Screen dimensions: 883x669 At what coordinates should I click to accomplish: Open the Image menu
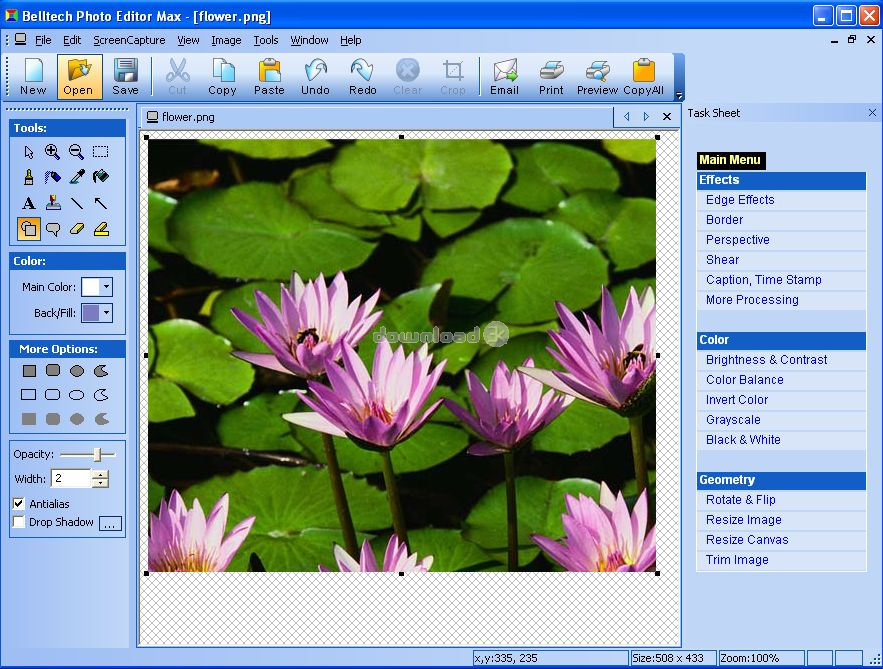click(x=226, y=41)
